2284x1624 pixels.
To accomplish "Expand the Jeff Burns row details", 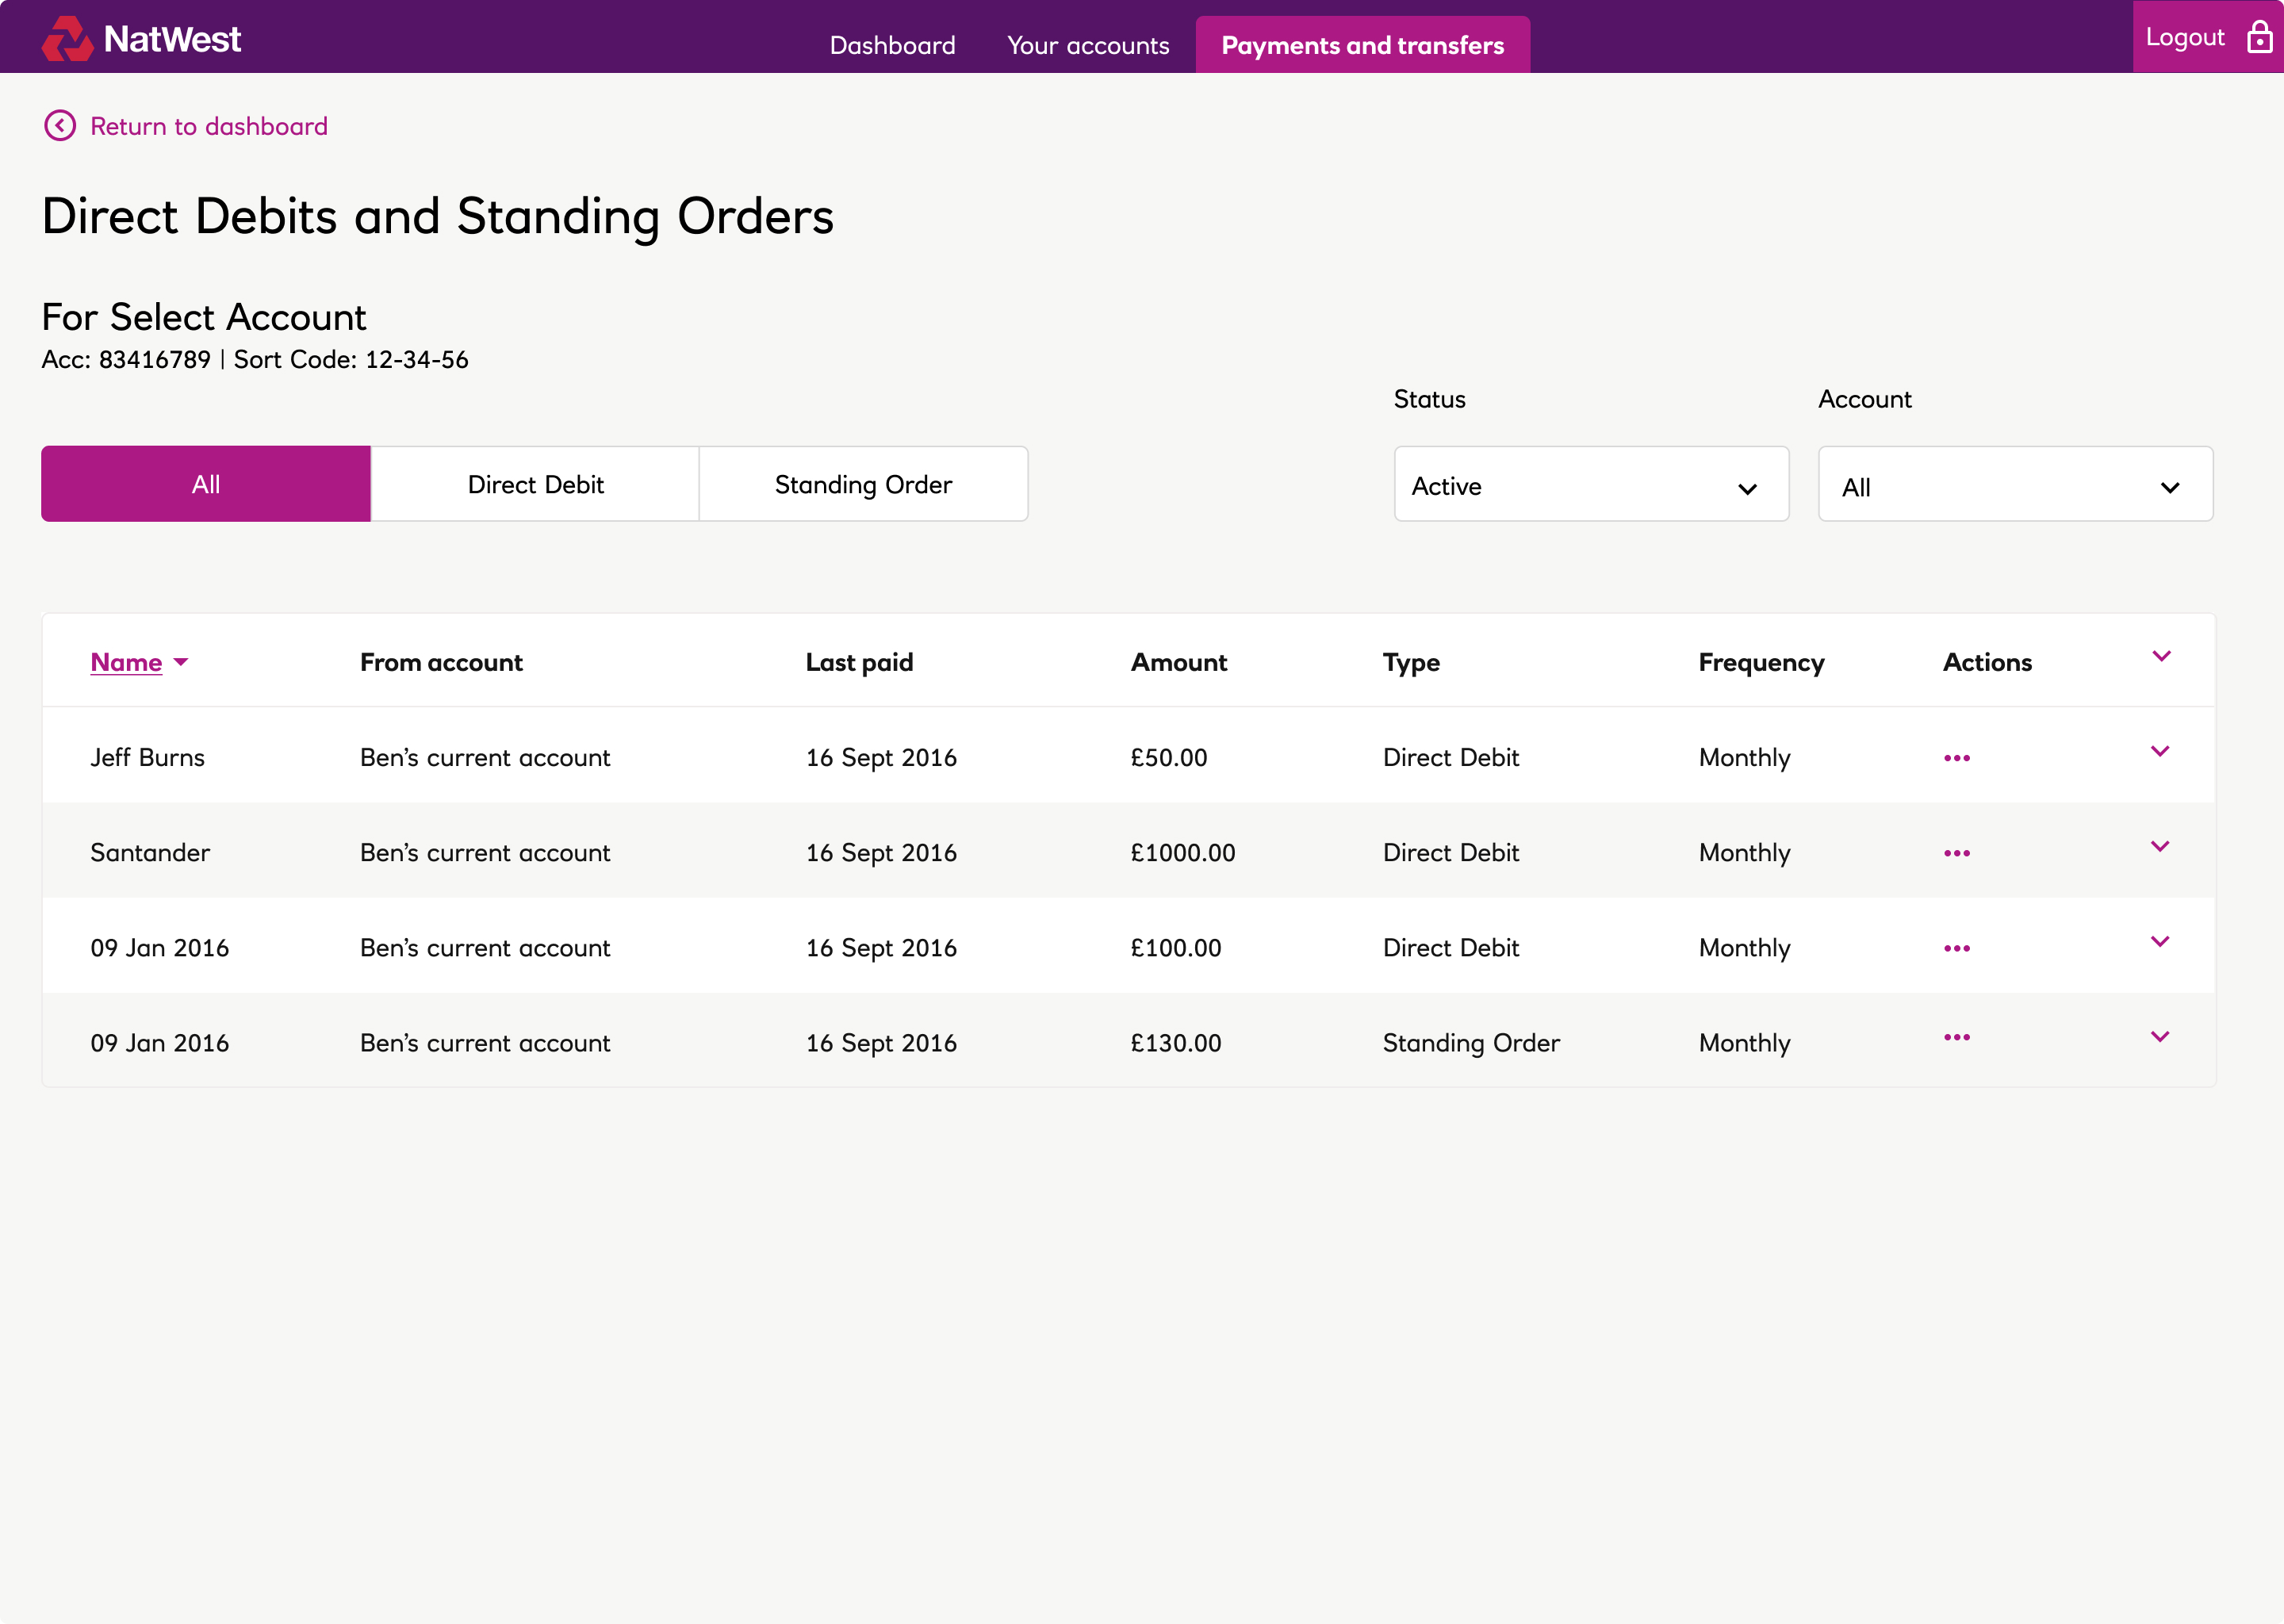I will pos(2160,751).
